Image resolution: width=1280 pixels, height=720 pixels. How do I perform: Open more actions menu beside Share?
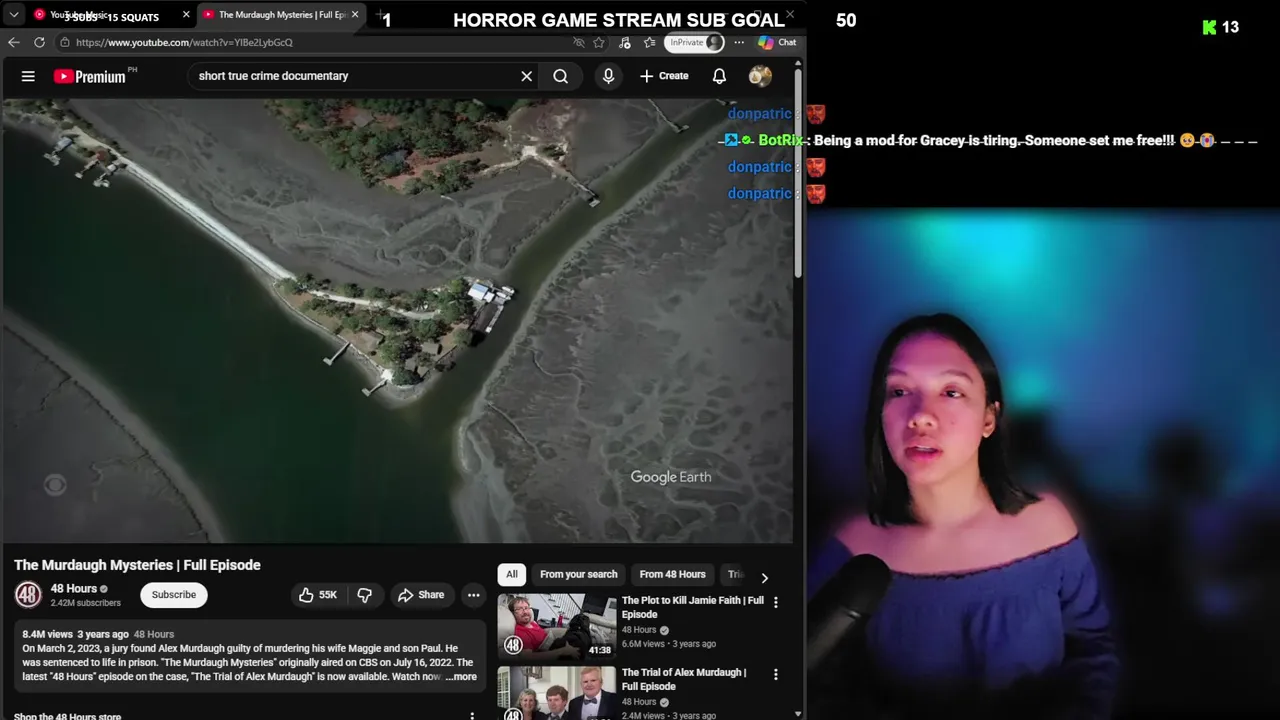coord(473,595)
